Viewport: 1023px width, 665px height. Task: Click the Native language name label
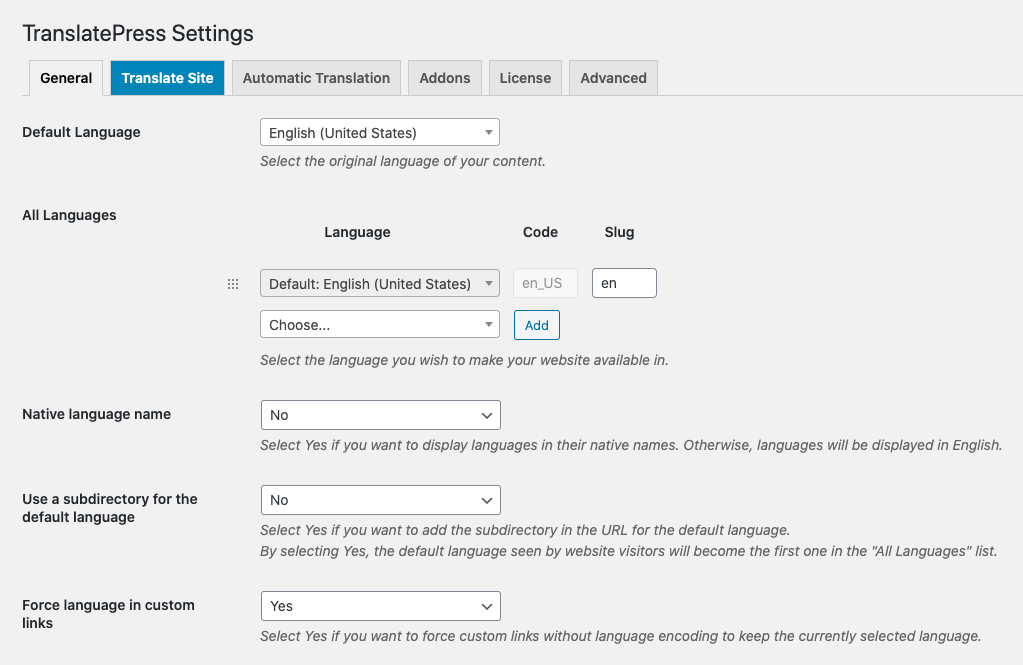(x=97, y=414)
